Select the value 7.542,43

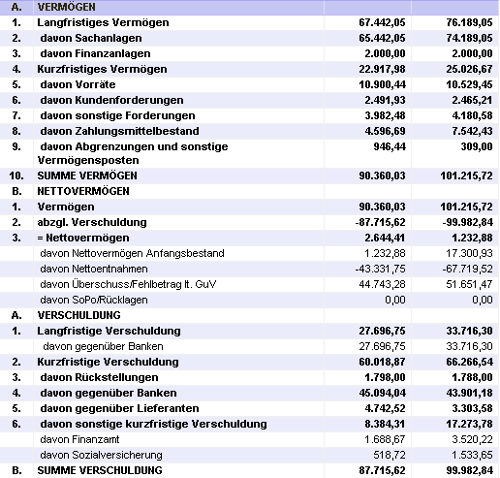[x=472, y=131]
